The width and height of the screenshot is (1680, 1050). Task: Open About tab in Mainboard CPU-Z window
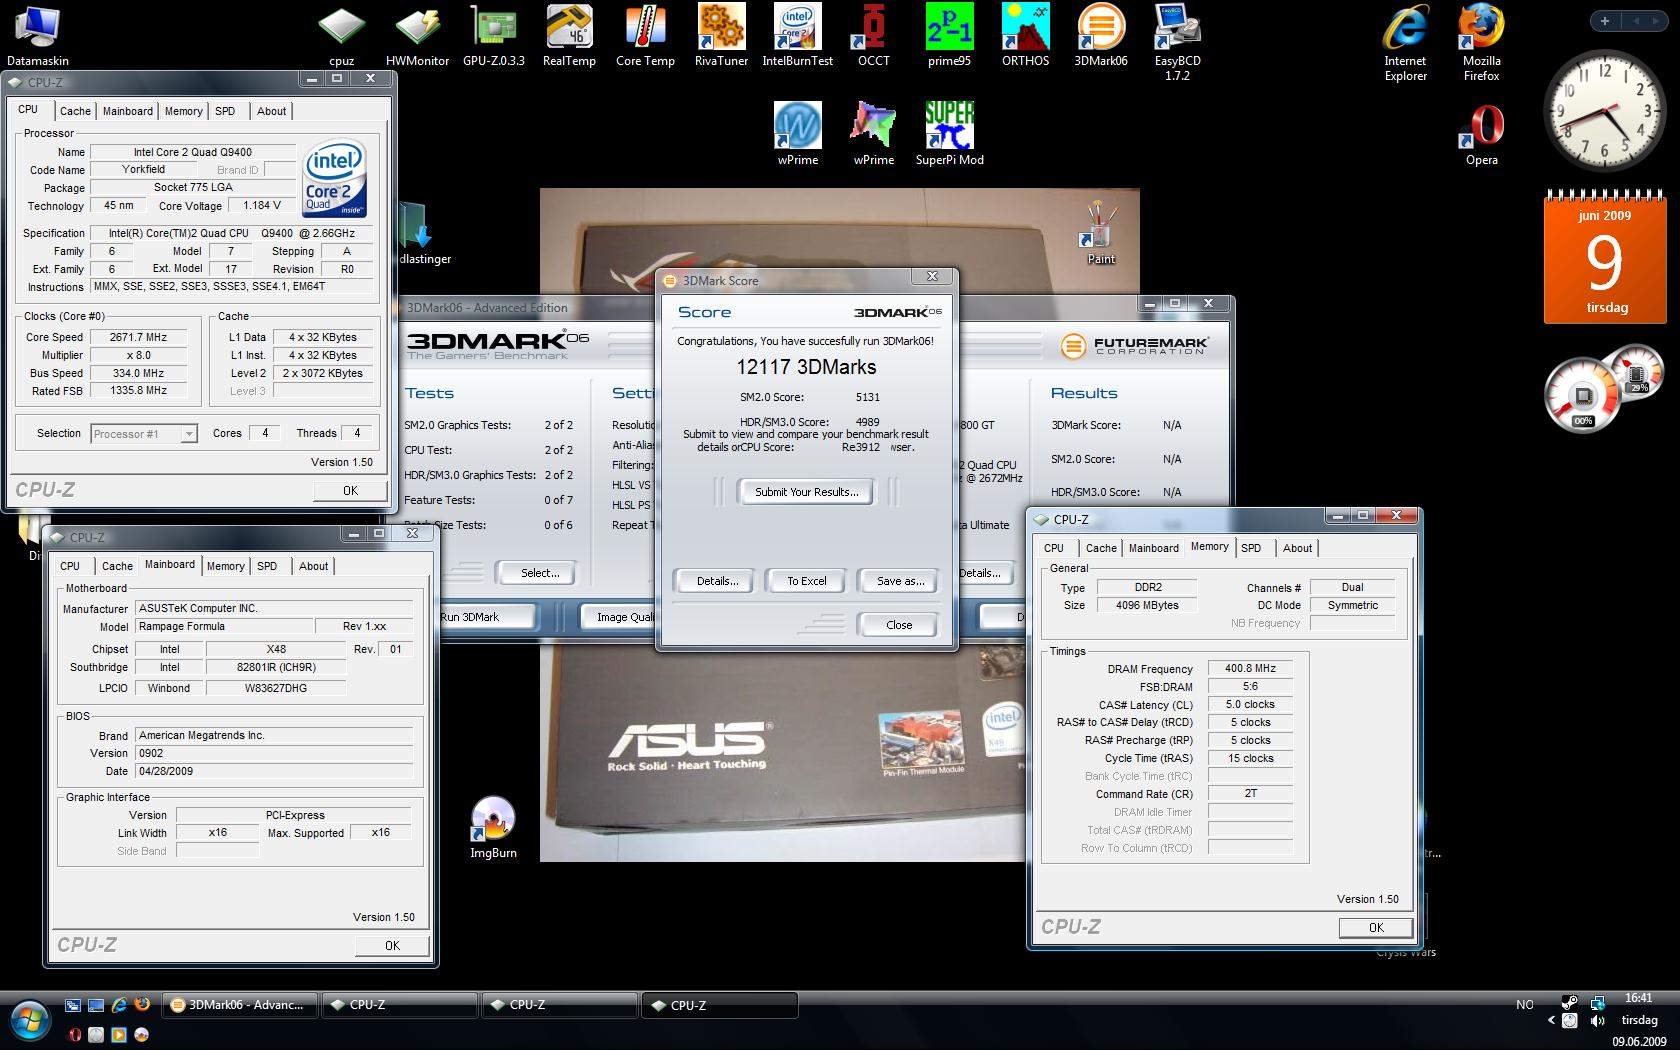pos(313,566)
